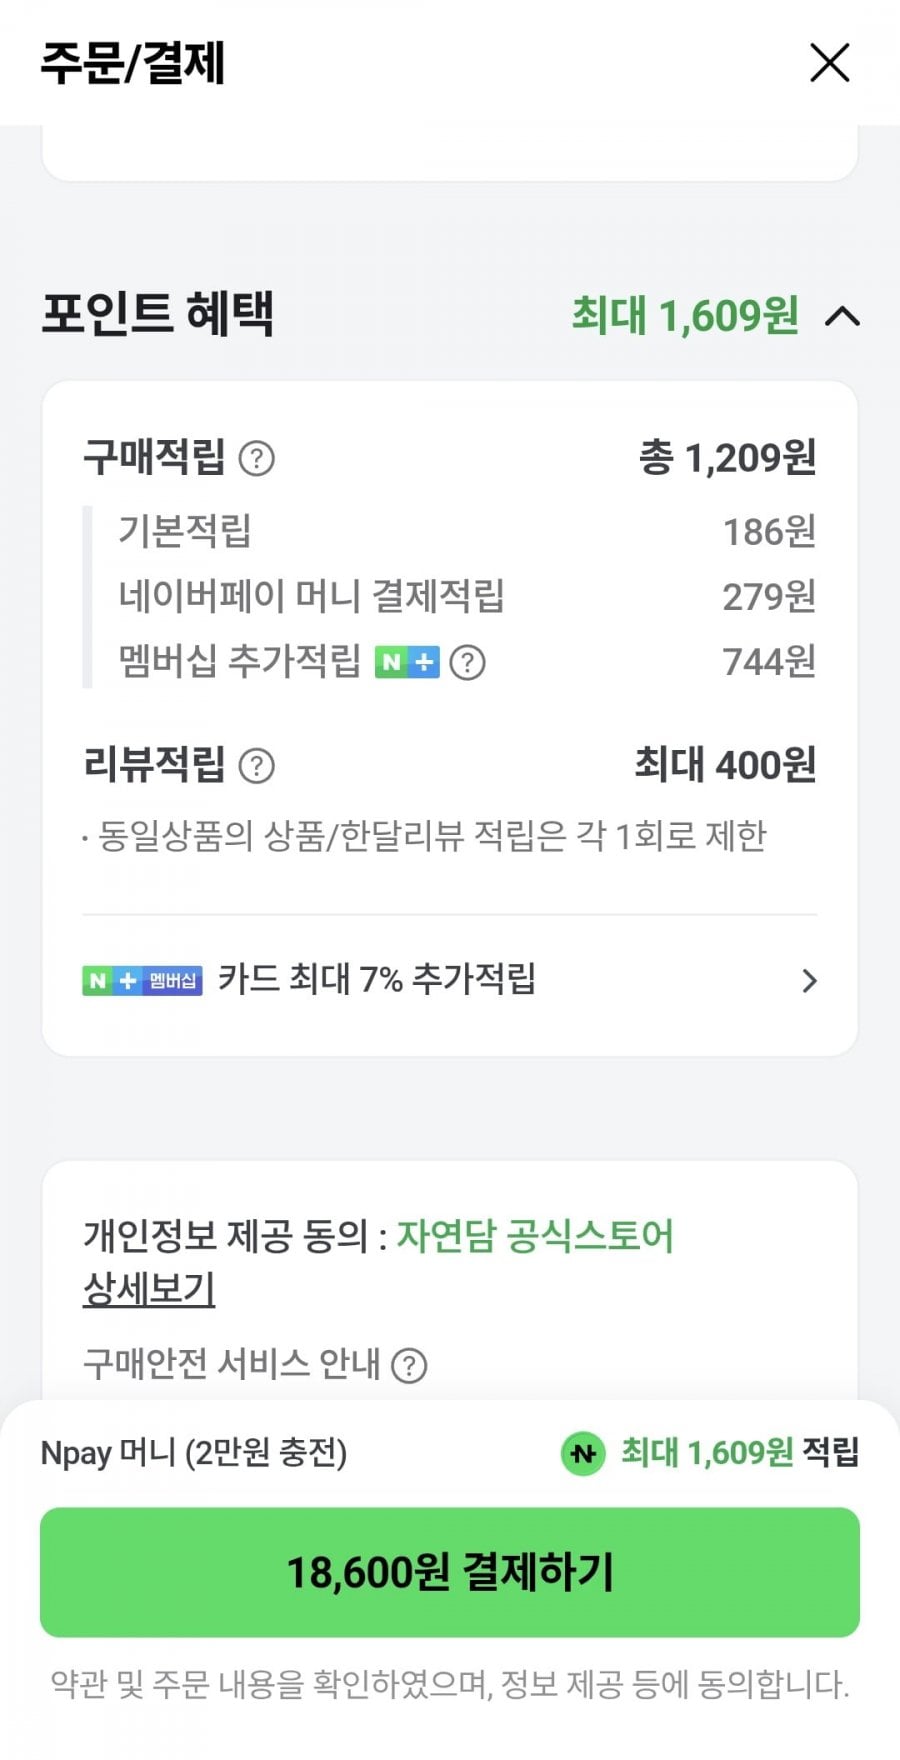Show help for 리뷰적립
Viewport: 900px width, 1760px height.
pos(257,766)
